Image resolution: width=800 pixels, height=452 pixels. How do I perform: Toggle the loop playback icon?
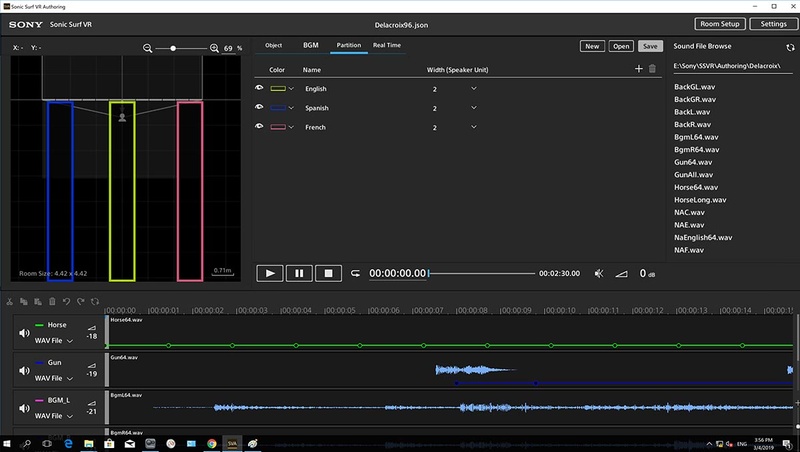[x=355, y=273]
